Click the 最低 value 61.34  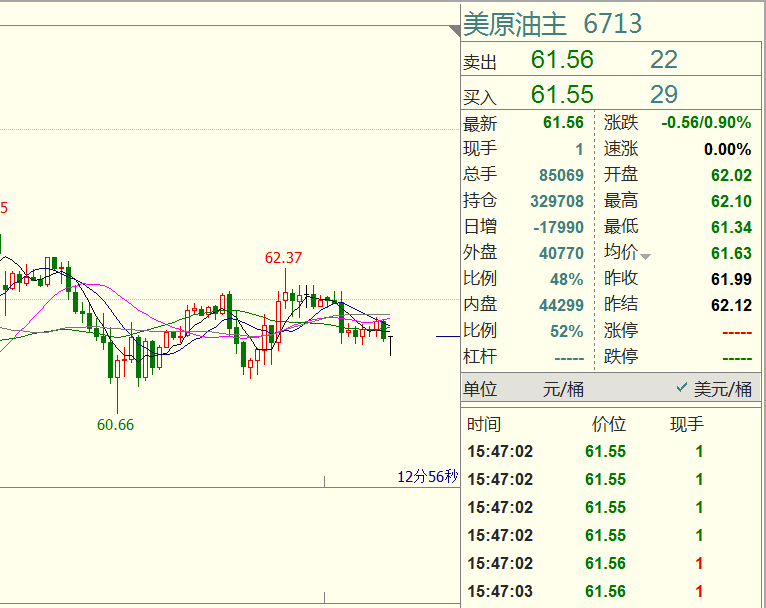tap(731, 227)
